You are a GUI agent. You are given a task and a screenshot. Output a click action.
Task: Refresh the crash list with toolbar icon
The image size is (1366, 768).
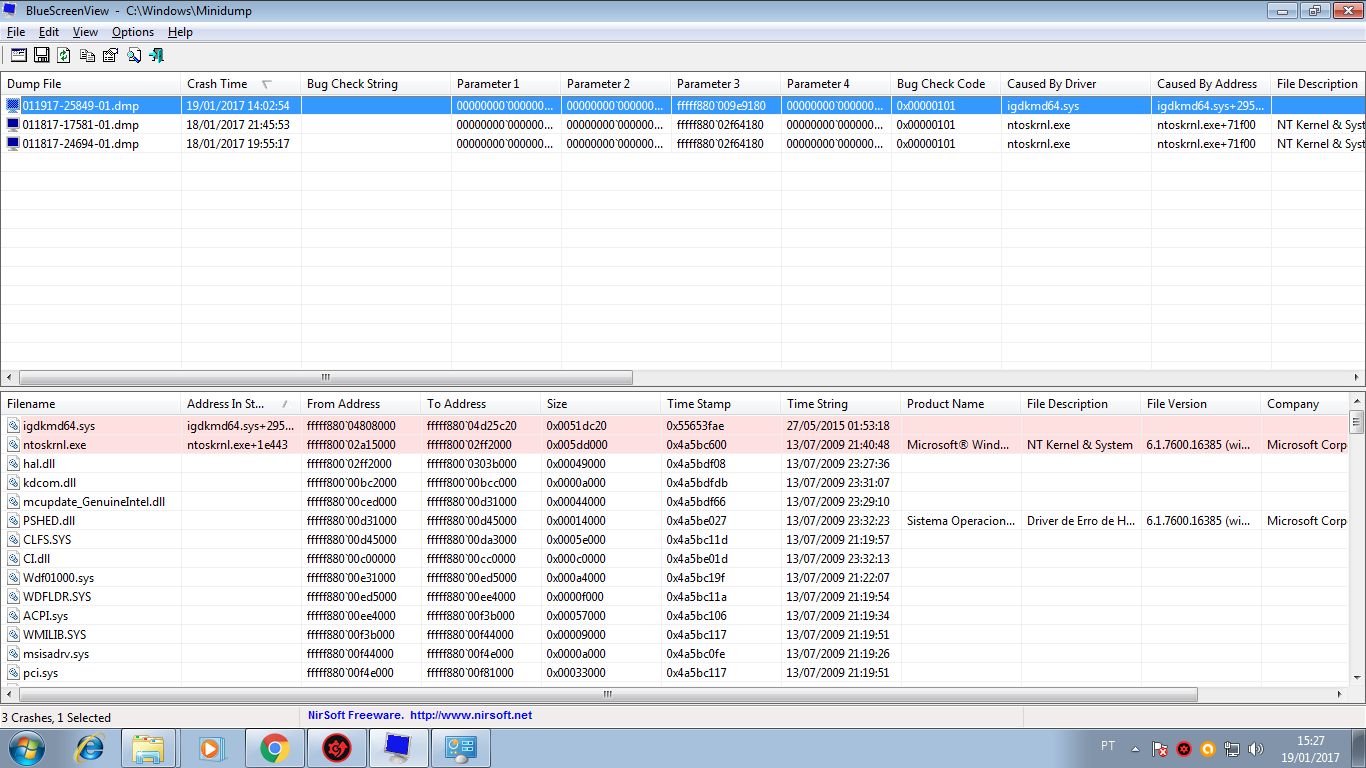tap(64, 55)
